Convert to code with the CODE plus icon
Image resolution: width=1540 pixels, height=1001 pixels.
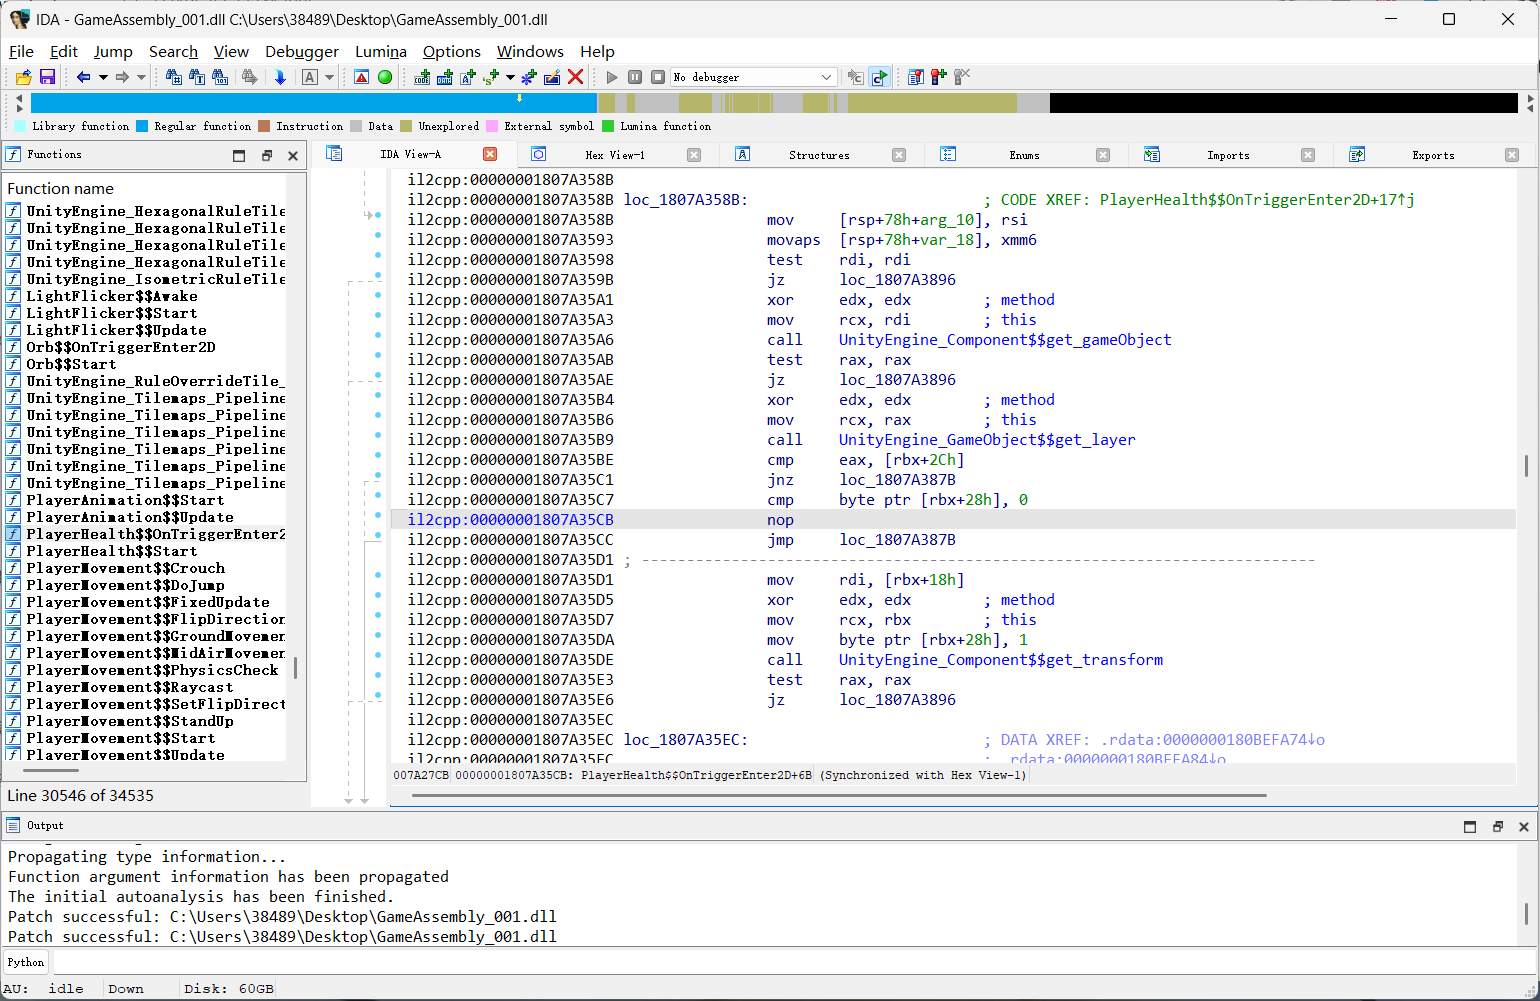(422, 77)
